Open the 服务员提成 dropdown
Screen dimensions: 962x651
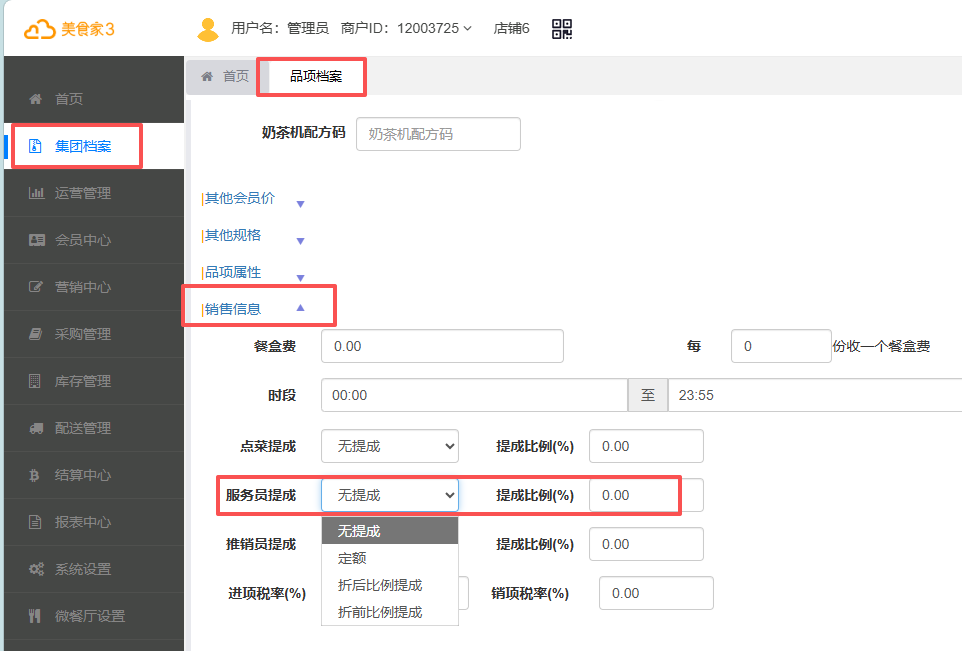coord(390,495)
